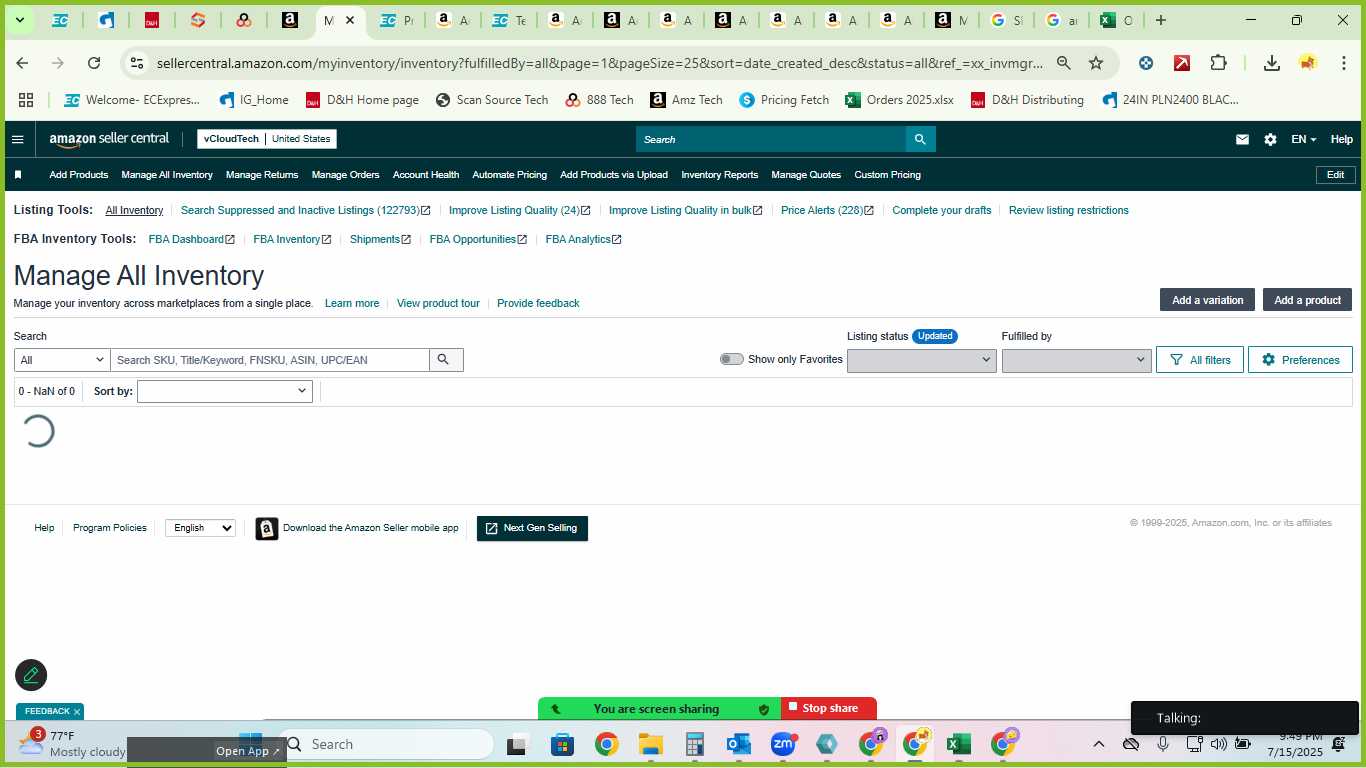Open new browser tab

pyautogui.click(x=1161, y=20)
